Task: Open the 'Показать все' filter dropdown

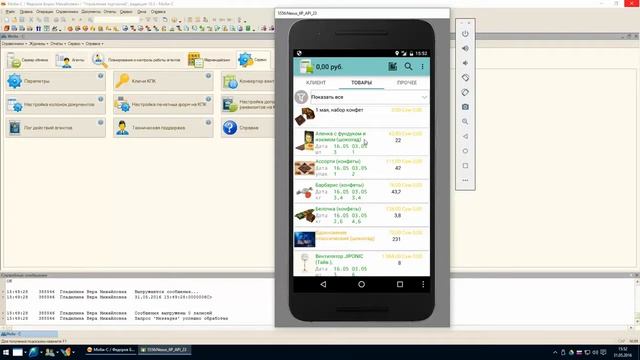Action: [x=369, y=97]
